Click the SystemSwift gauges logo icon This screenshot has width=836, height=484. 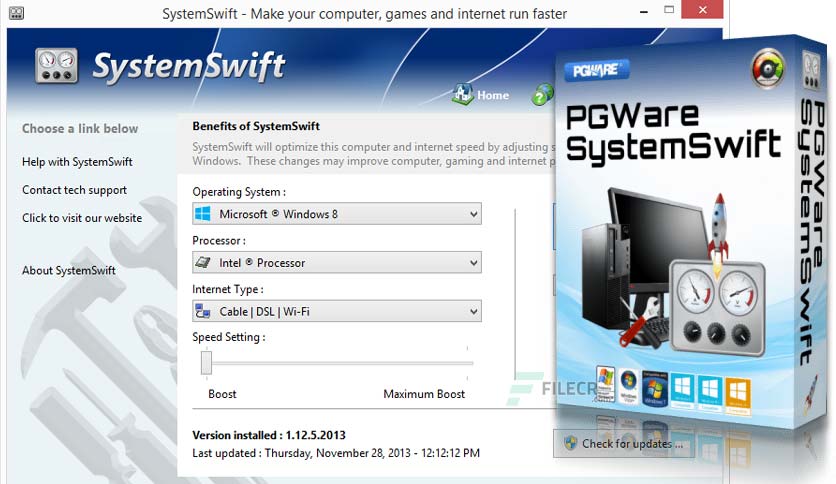[57, 66]
